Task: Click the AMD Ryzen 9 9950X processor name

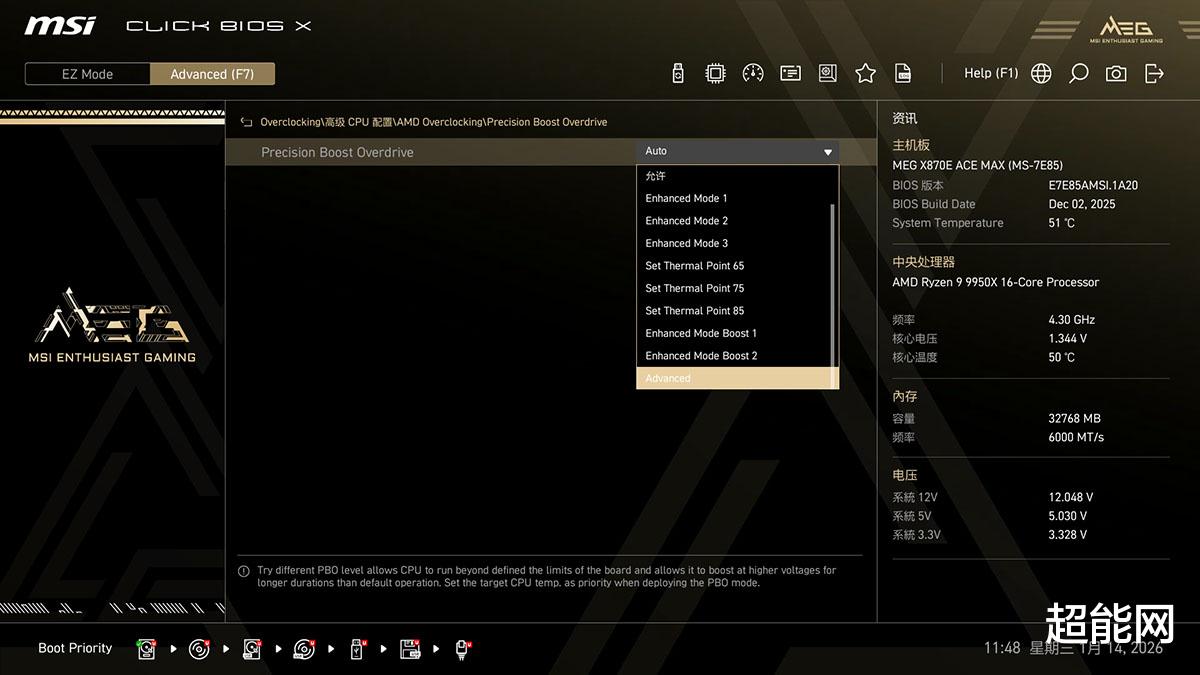Action: (x=995, y=282)
